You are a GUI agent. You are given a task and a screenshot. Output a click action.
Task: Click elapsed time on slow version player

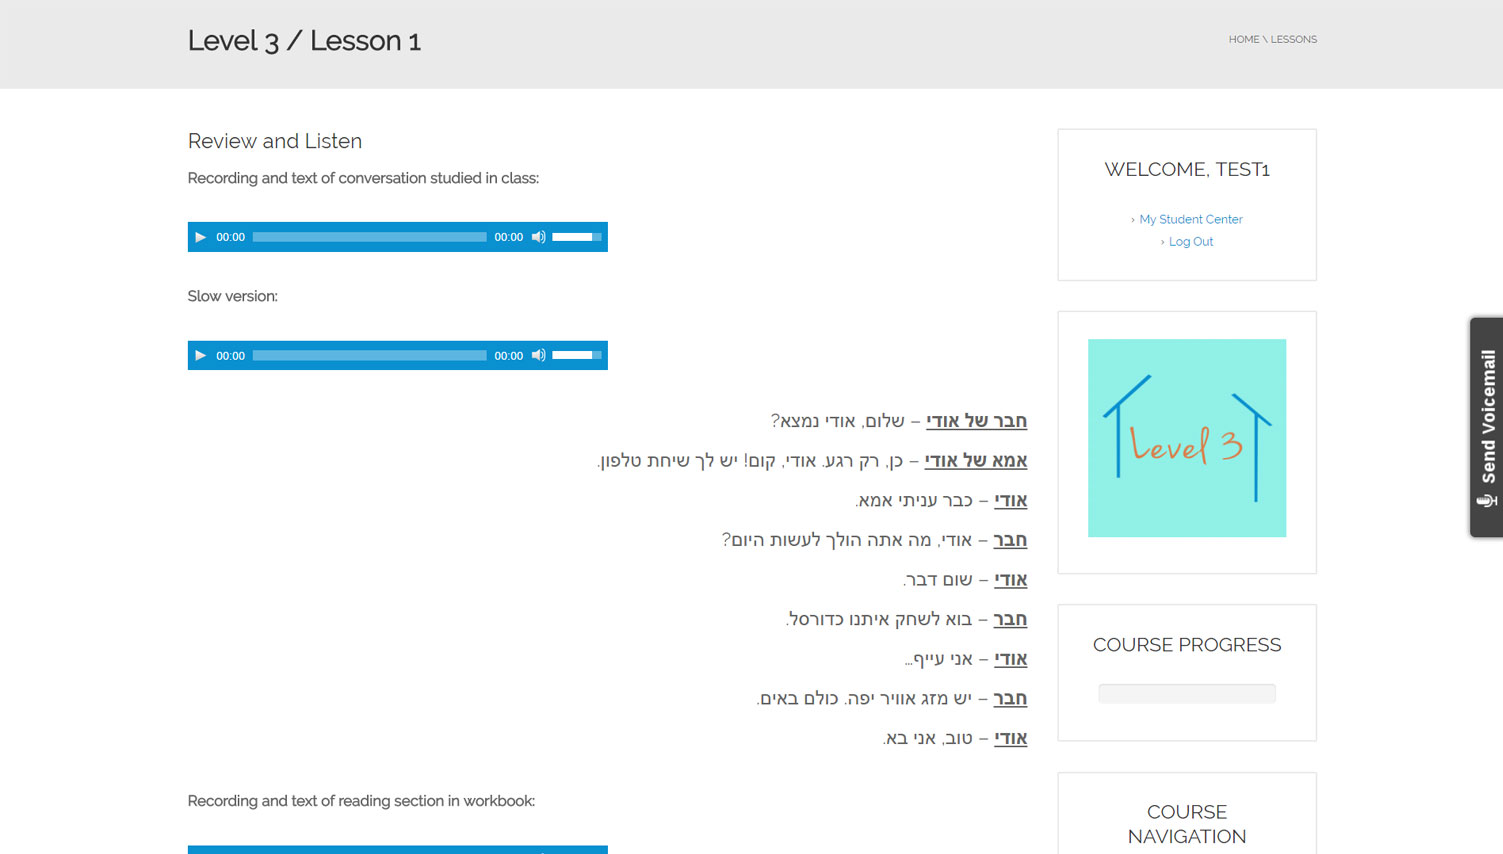tap(230, 356)
